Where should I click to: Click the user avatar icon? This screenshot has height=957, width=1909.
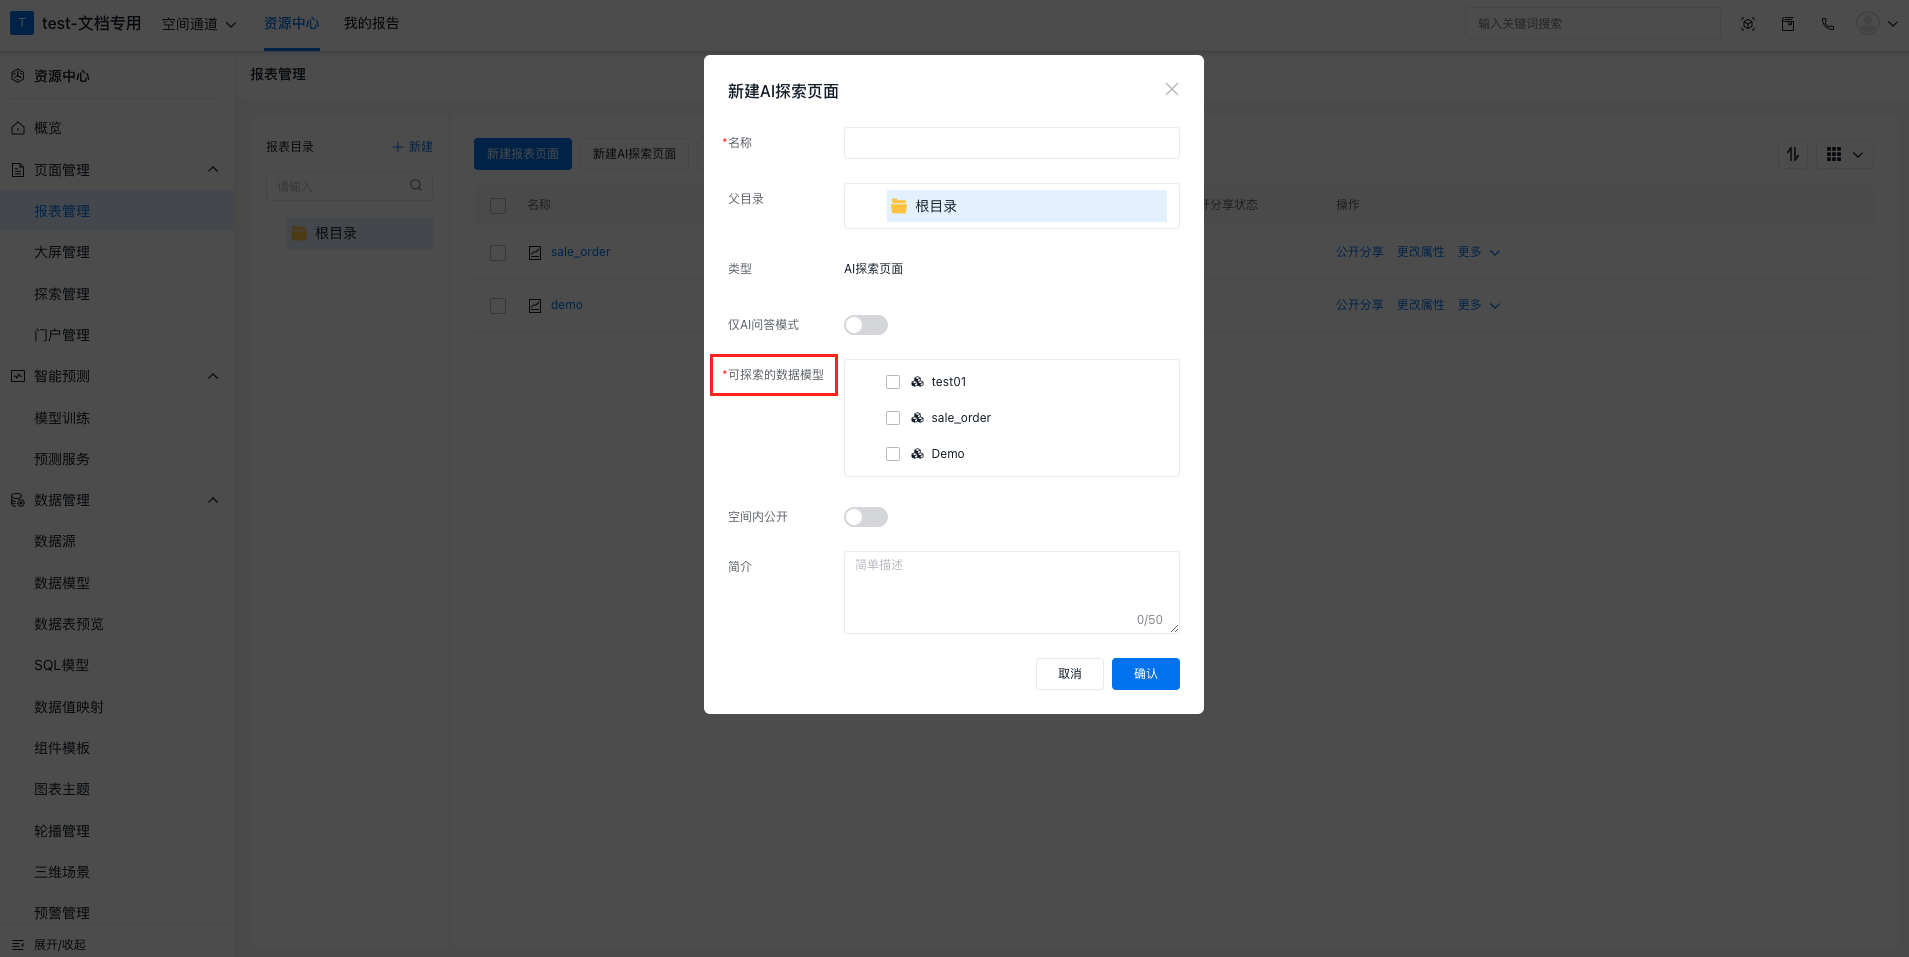pos(1867,23)
